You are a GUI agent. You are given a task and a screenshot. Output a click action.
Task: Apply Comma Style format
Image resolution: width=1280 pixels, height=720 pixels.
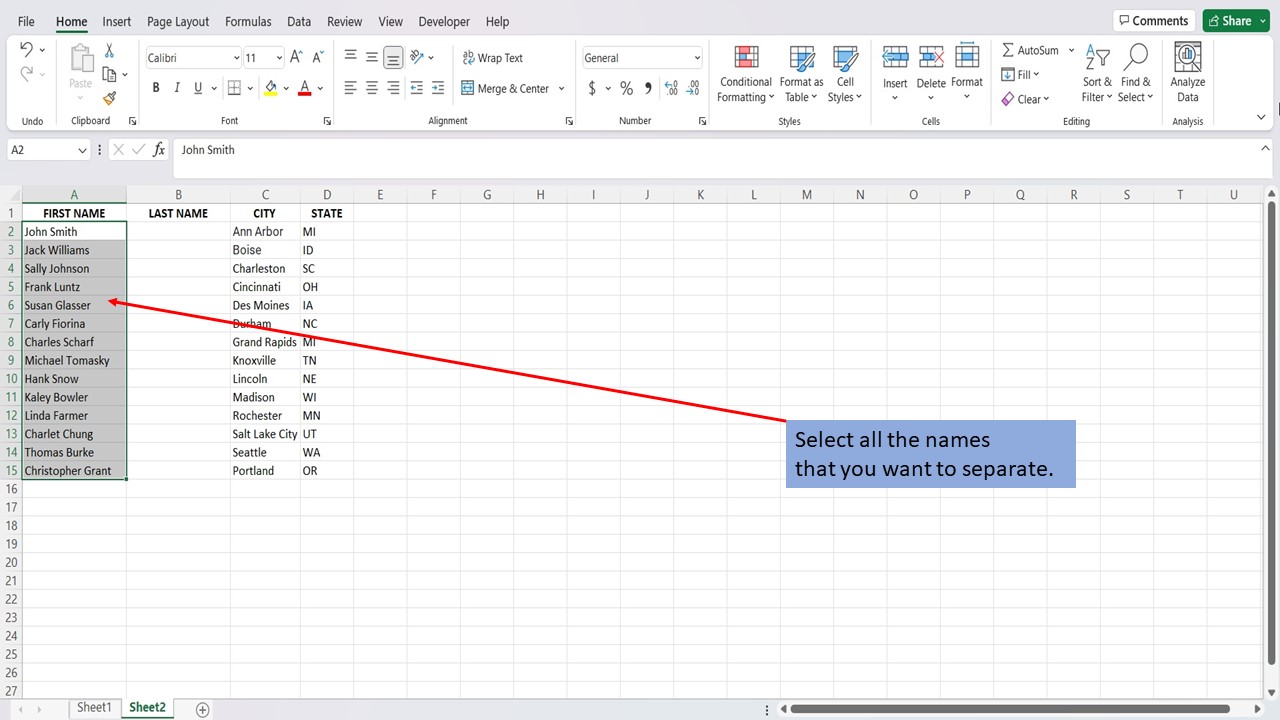tap(648, 88)
